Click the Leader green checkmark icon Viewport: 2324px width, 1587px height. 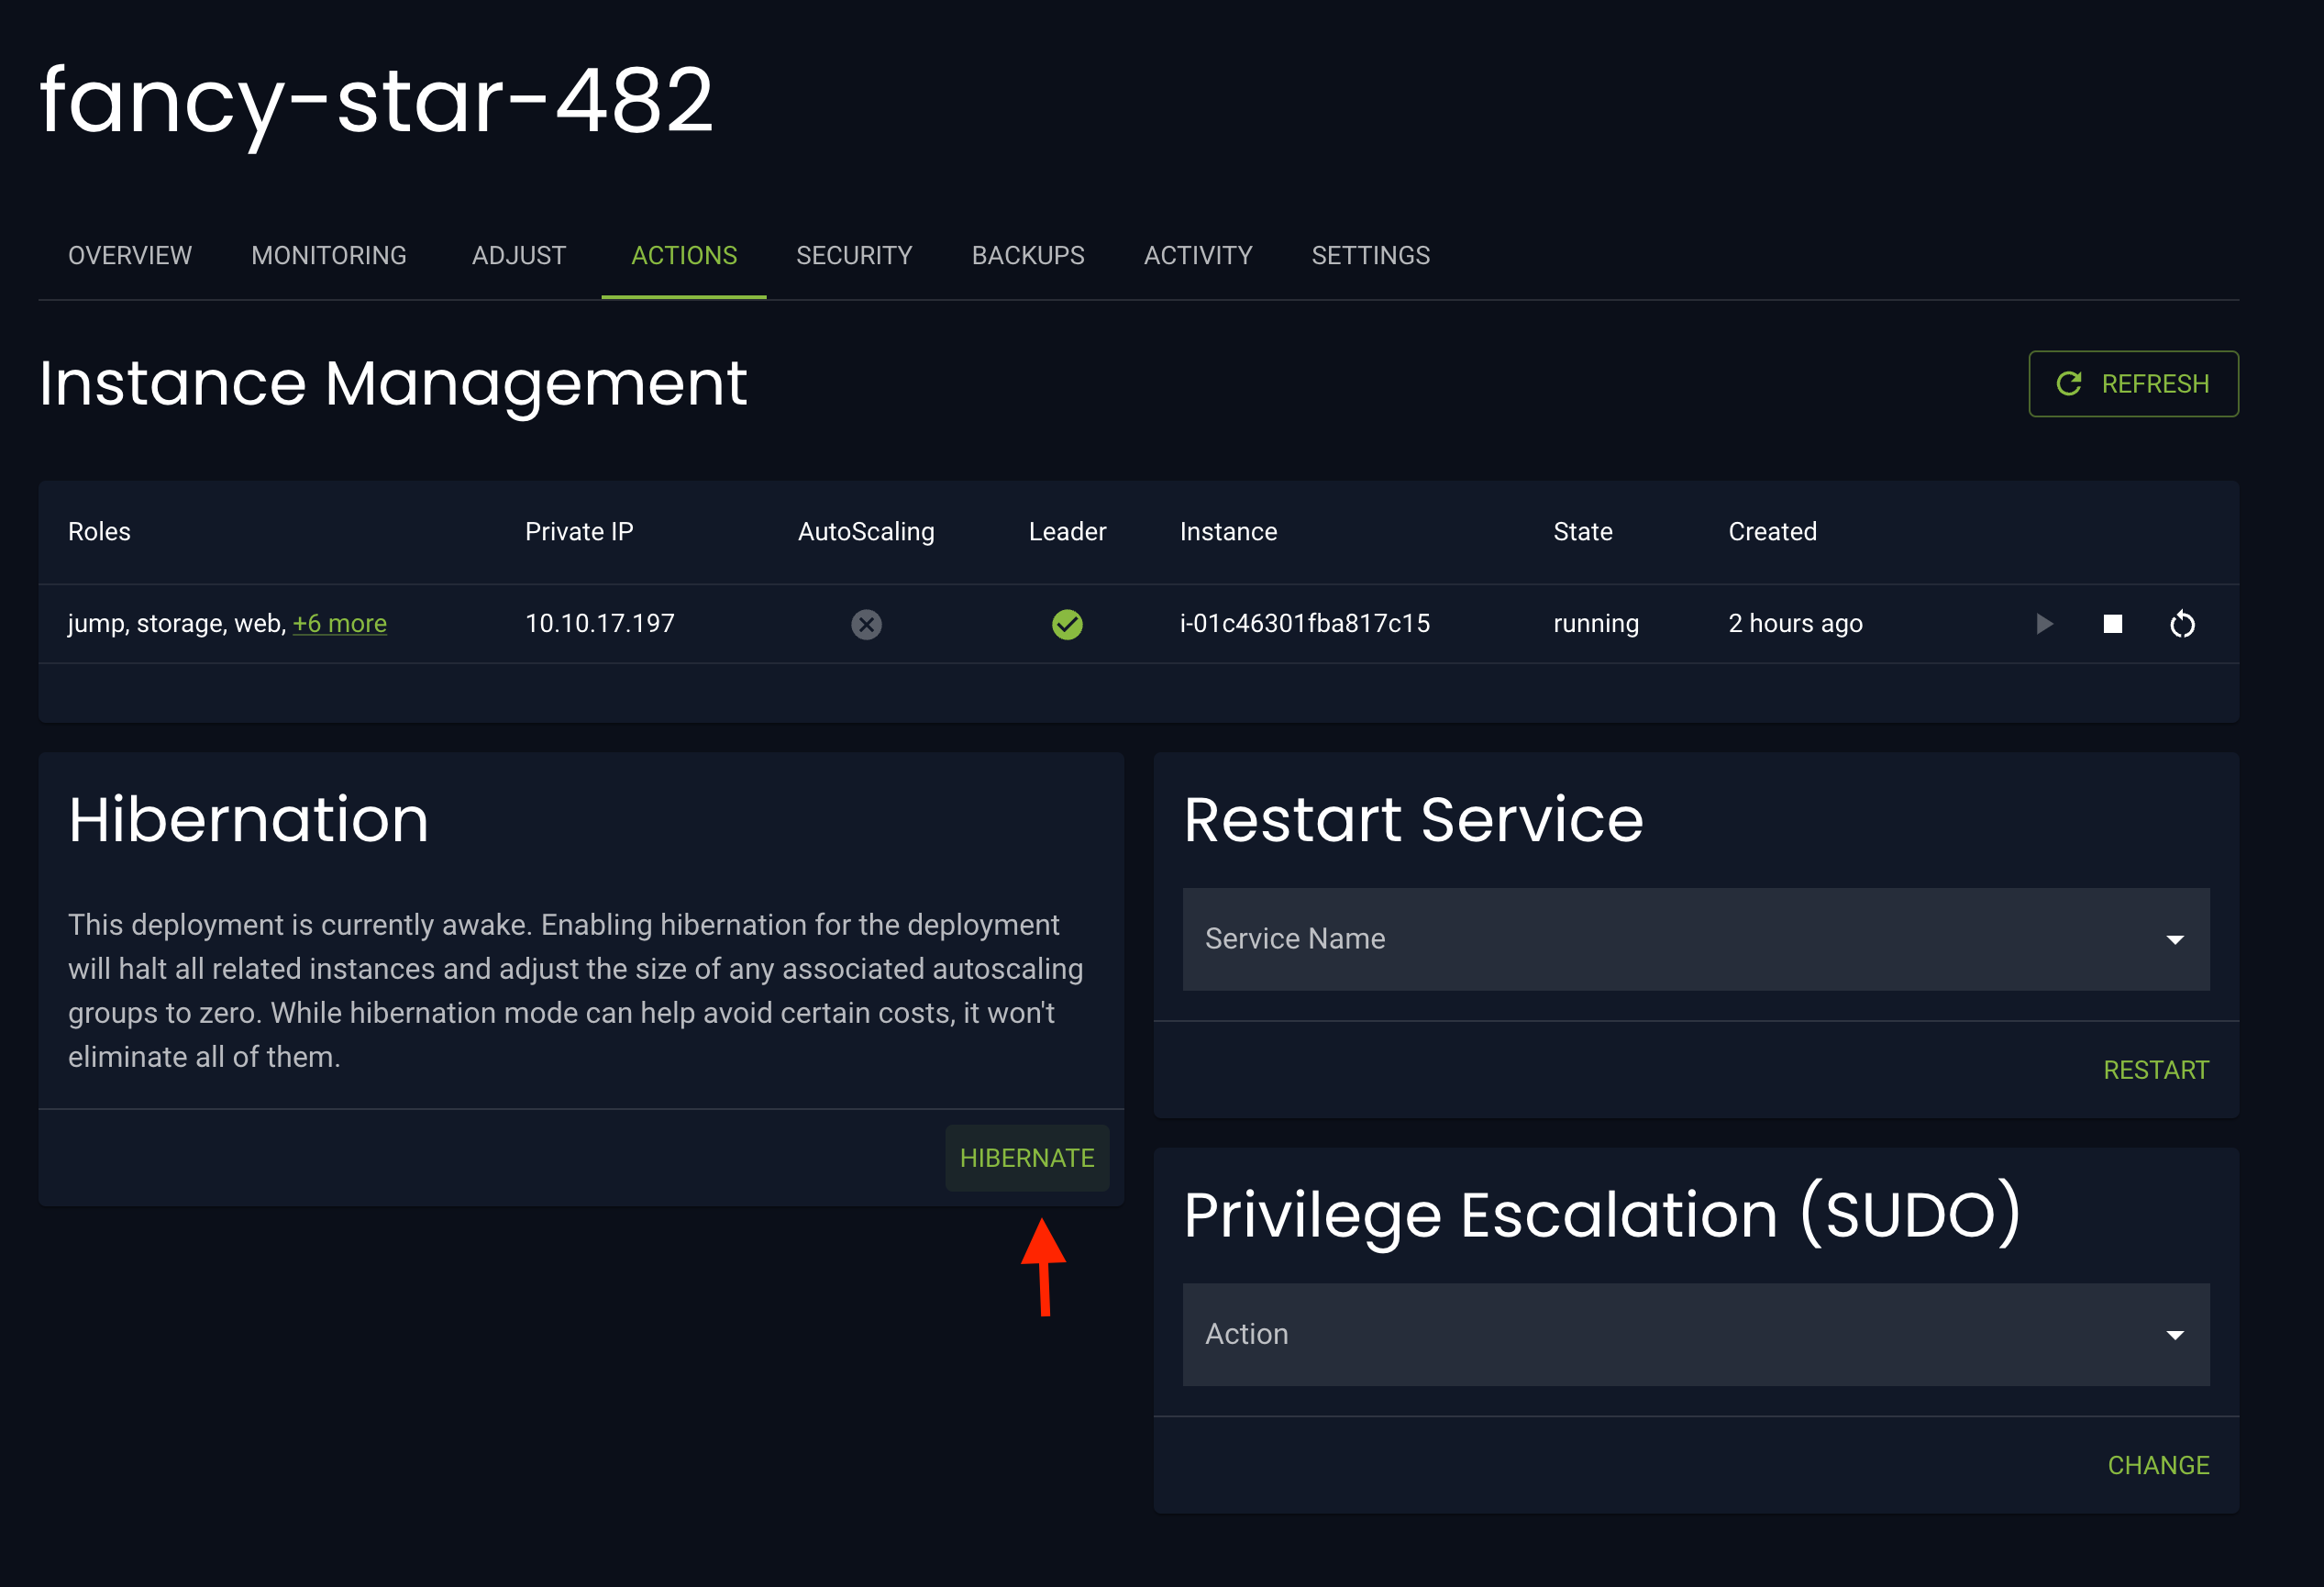(1067, 624)
